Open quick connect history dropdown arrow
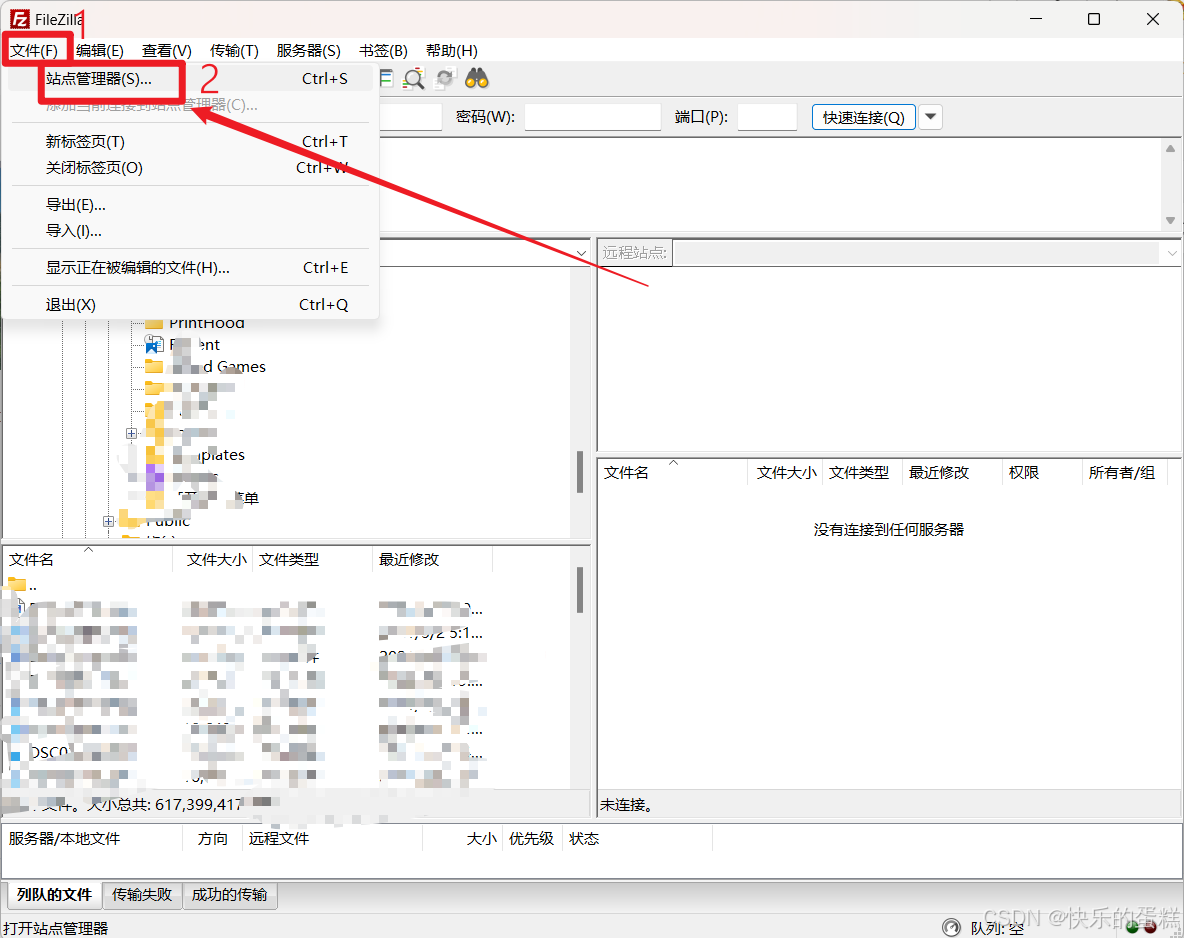 pos(931,117)
